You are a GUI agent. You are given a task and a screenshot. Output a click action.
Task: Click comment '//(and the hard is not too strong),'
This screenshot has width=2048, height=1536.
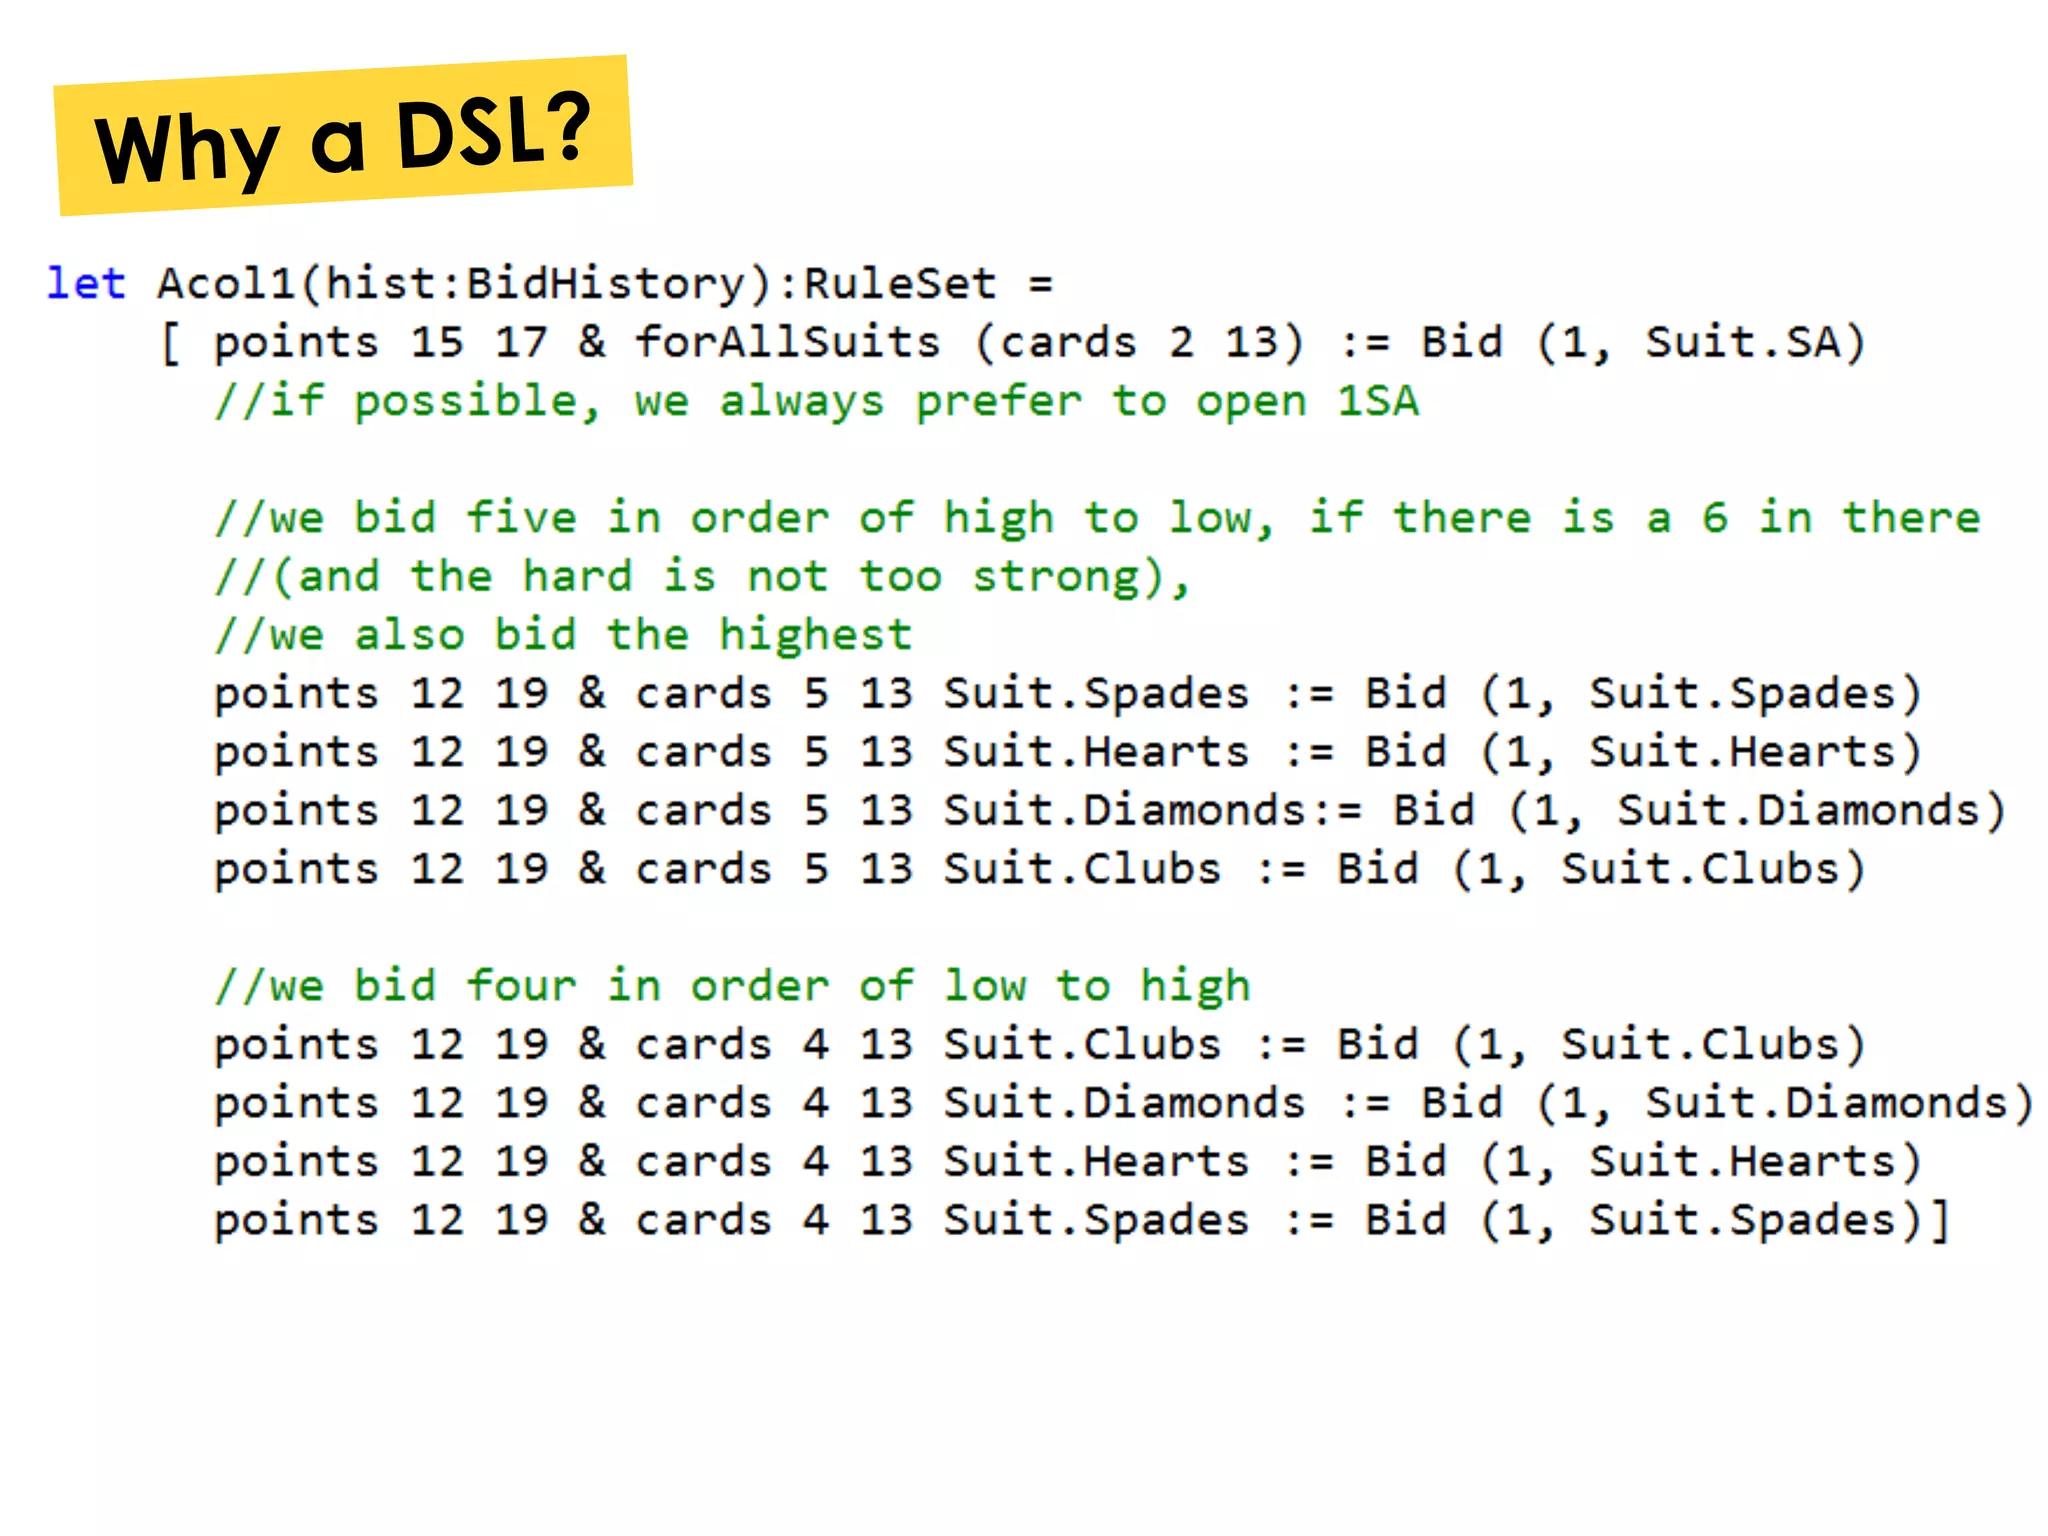(x=702, y=577)
